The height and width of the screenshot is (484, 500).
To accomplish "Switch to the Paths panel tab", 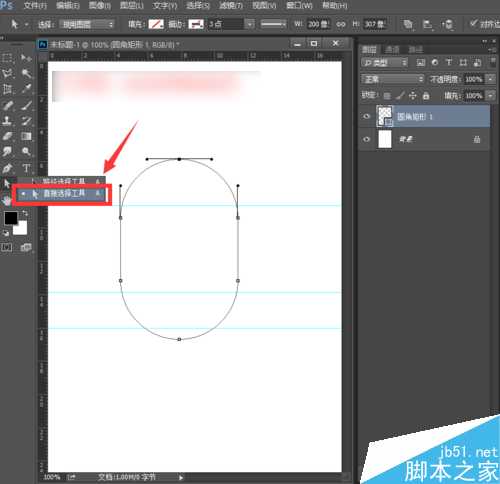I will coord(416,50).
